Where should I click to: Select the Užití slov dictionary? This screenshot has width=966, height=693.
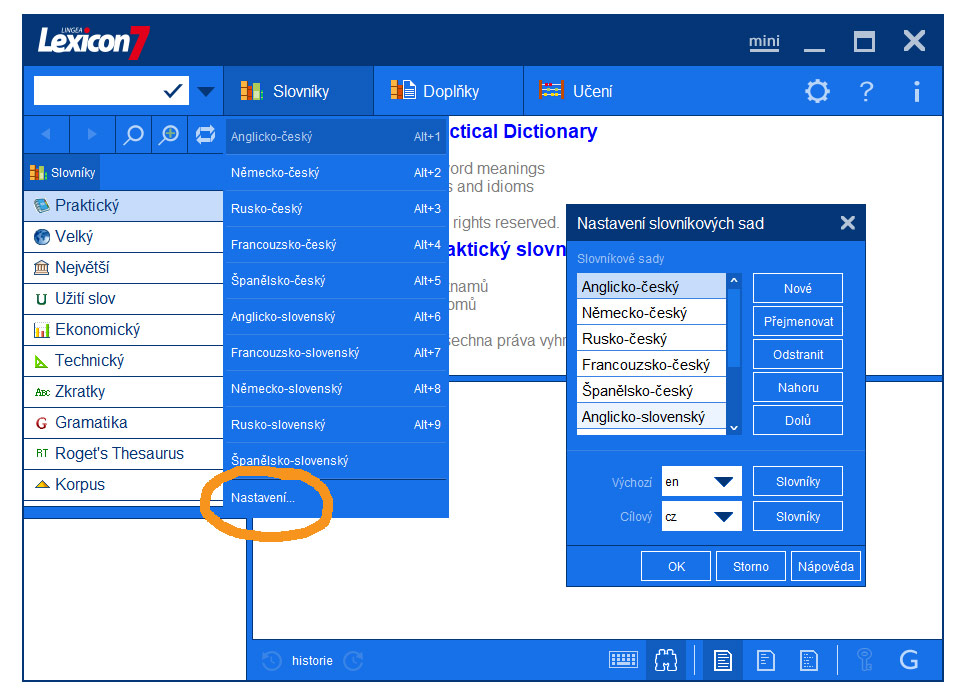pos(123,299)
